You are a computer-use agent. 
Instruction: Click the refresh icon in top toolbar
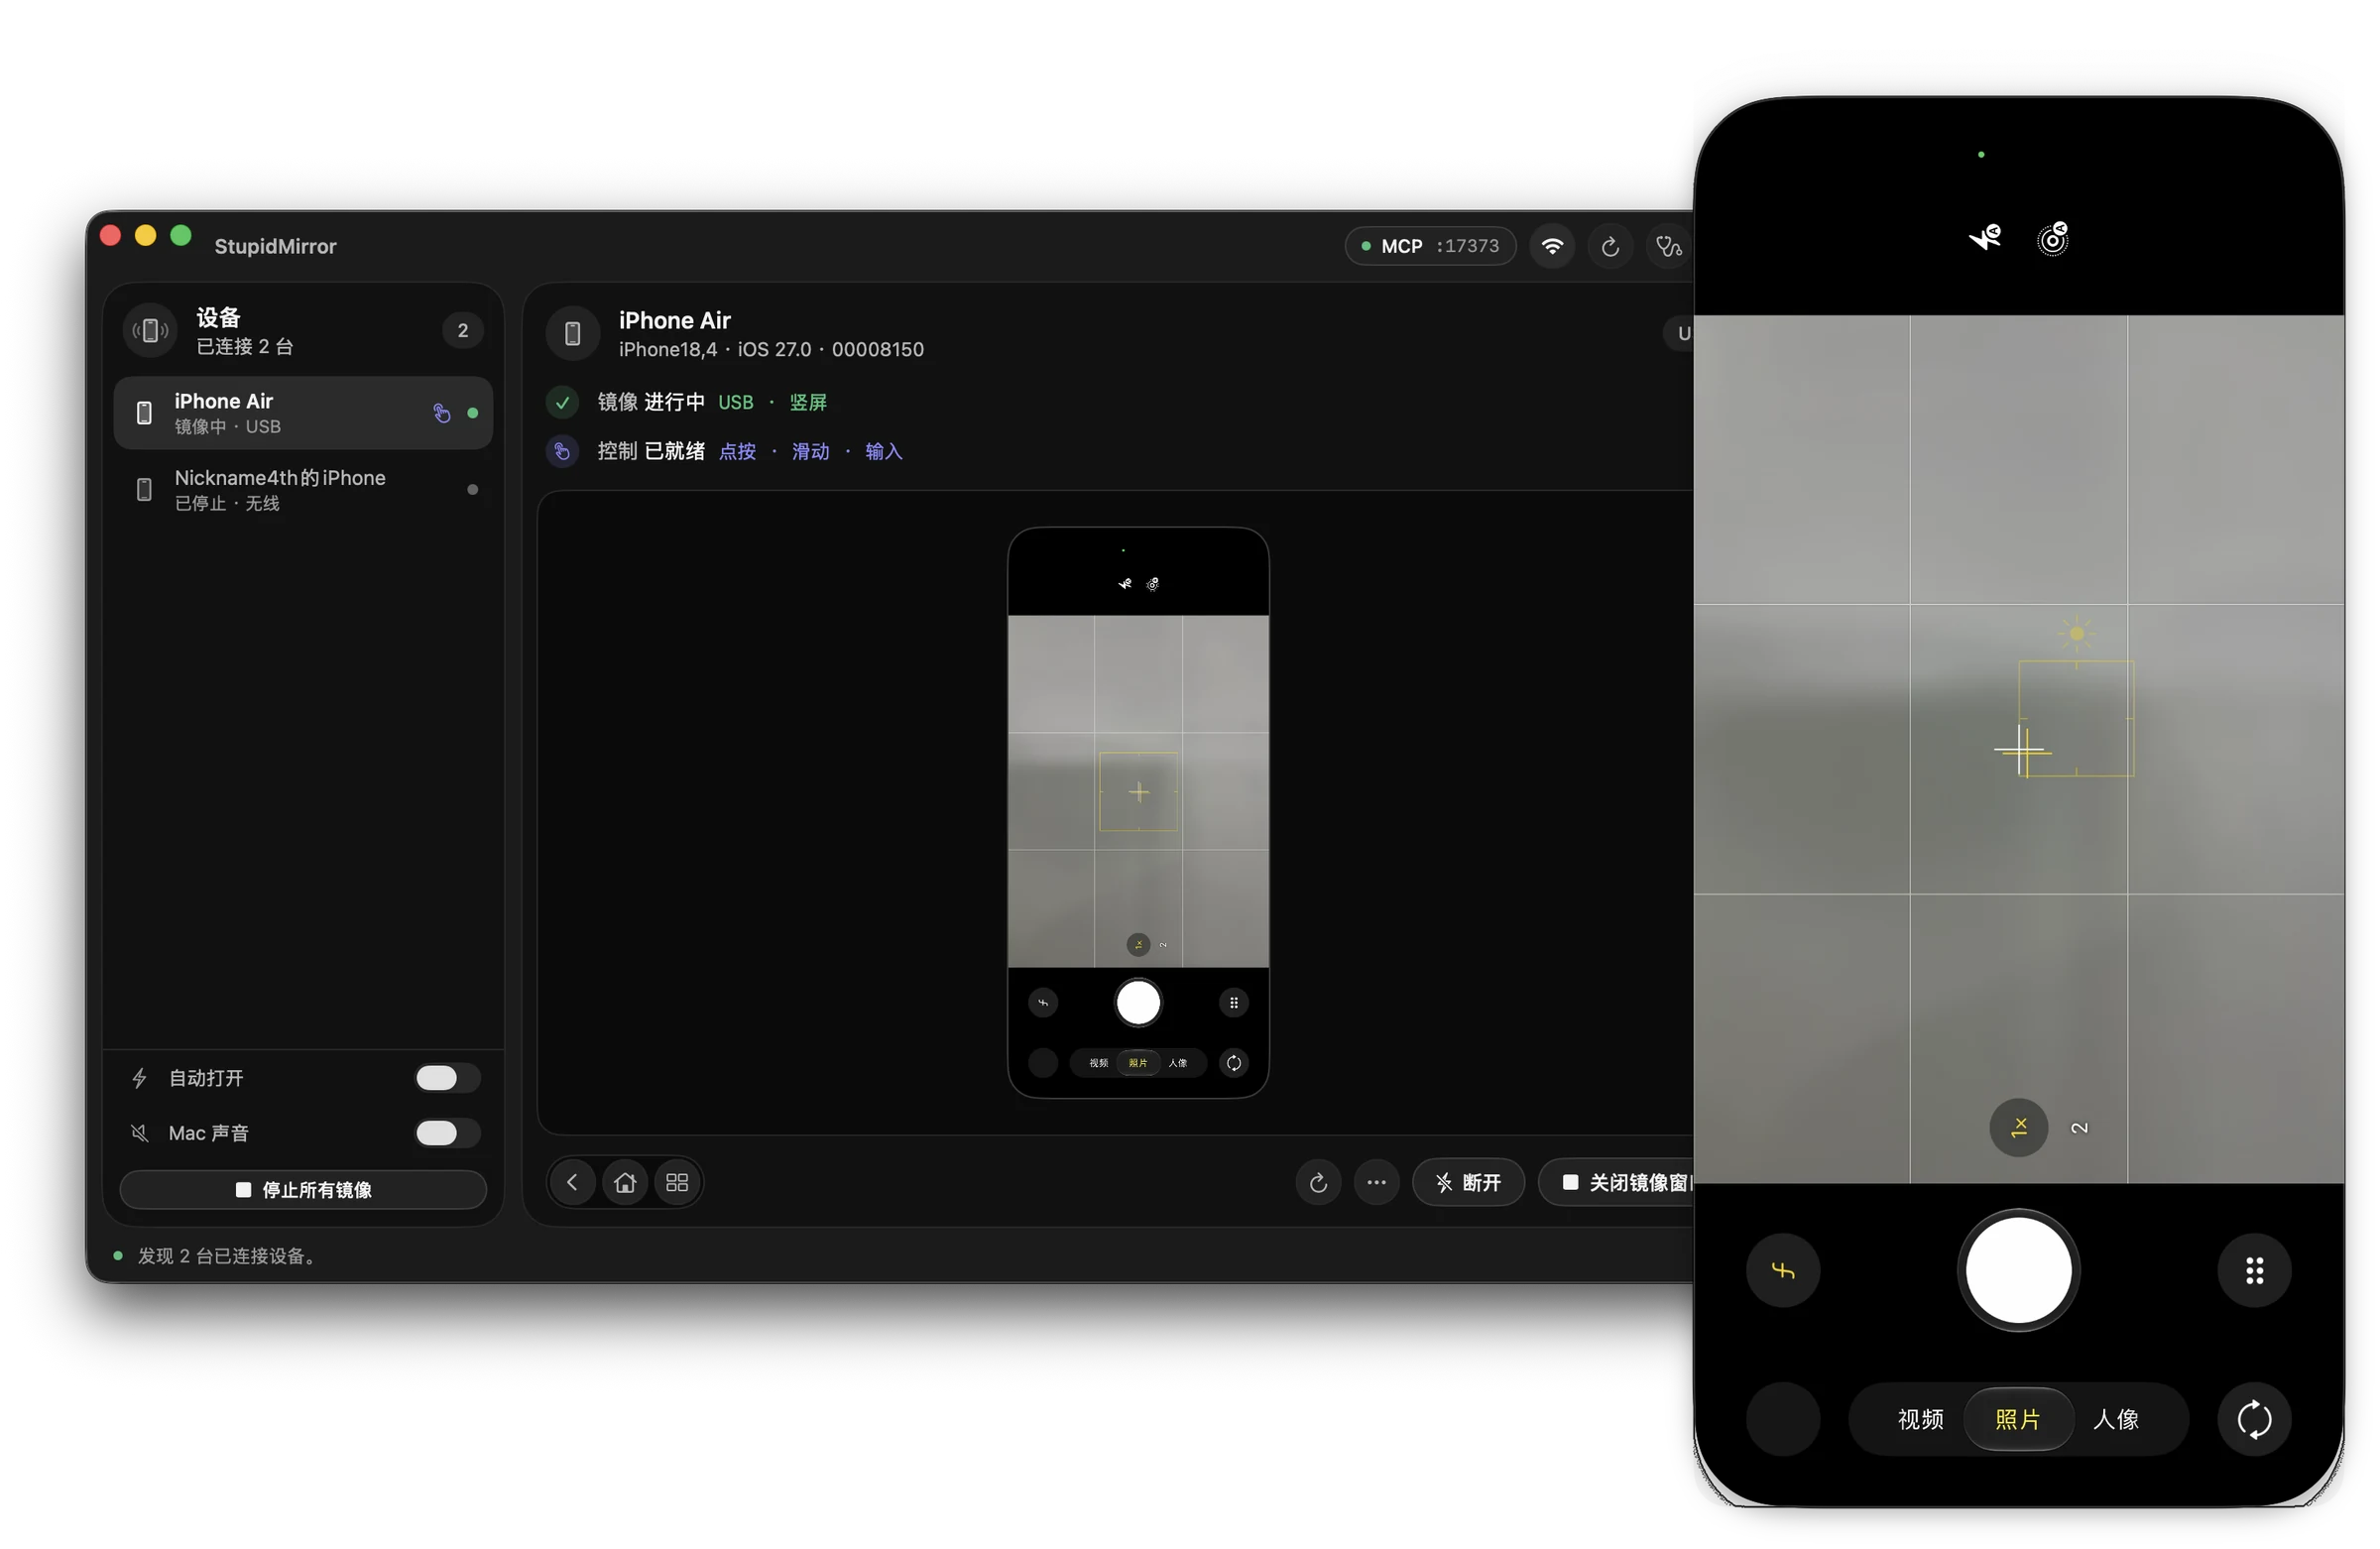tap(1610, 246)
